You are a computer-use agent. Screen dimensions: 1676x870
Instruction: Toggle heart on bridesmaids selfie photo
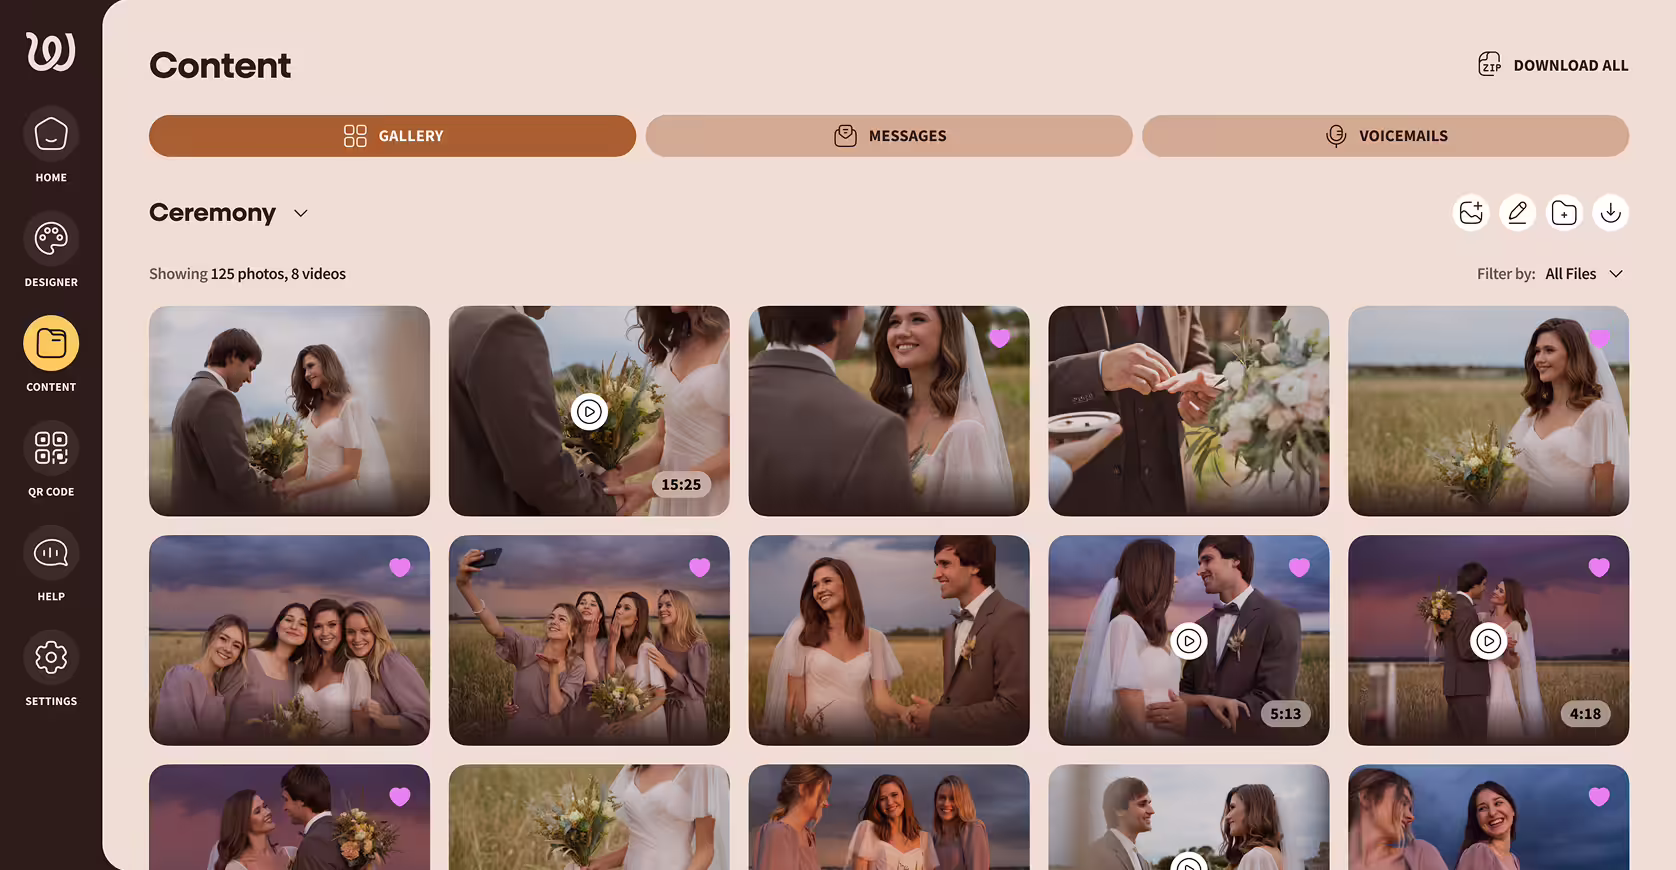[x=700, y=567]
